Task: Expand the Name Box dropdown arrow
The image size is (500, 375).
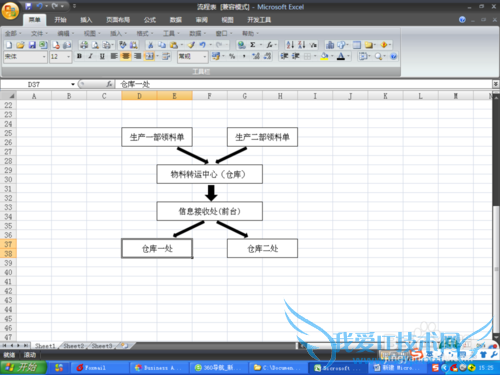Action: point(73,84)
